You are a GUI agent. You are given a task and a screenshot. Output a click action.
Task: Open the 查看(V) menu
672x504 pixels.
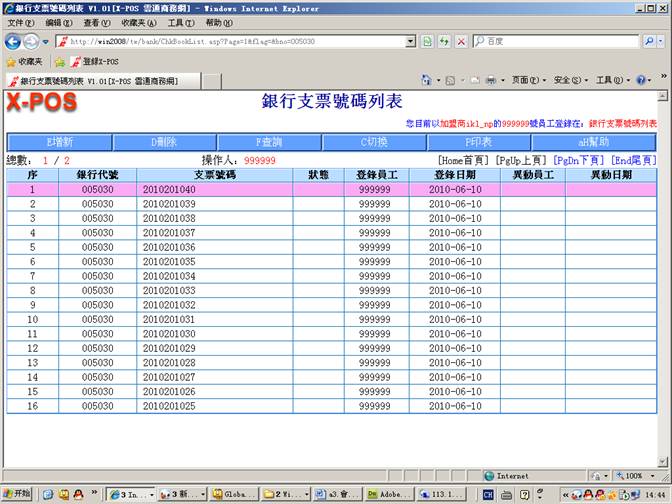(x=97, y=22)
